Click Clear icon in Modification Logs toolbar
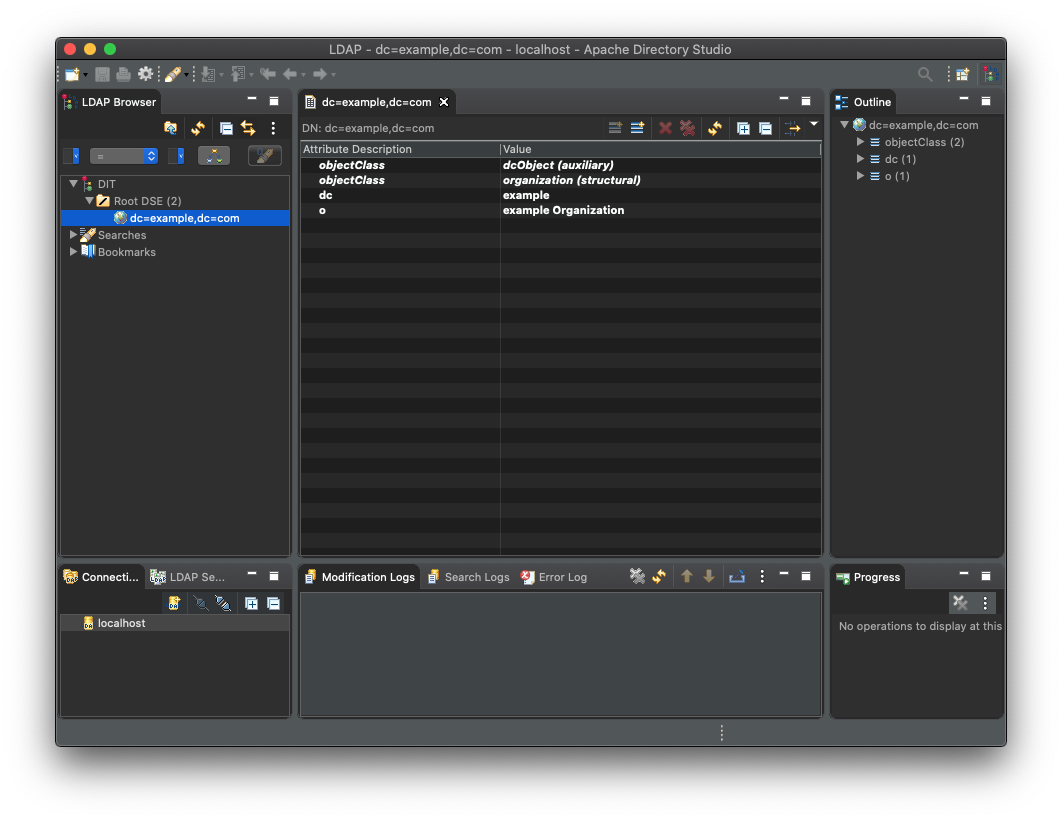Image resolution: width=1062 pixels, height=820 pixels. coord(637,576)
